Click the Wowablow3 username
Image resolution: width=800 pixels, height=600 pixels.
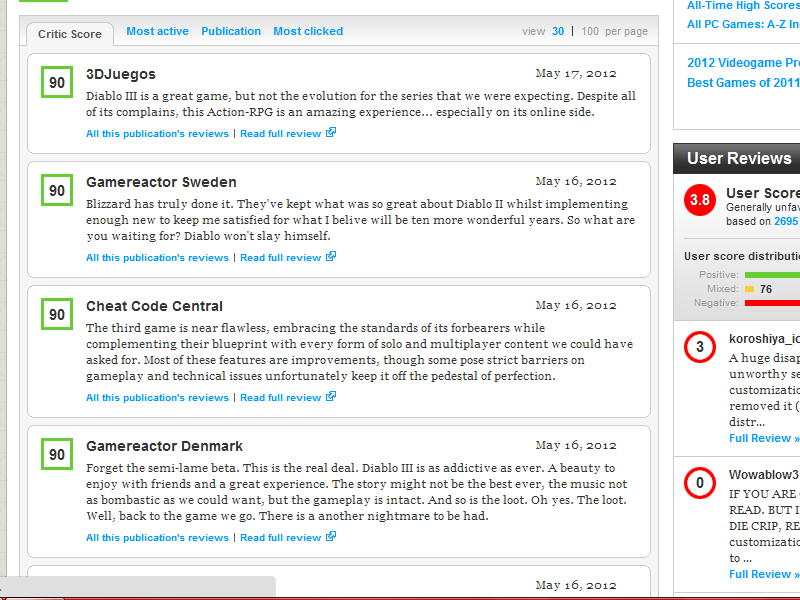[x=764, y=474]
